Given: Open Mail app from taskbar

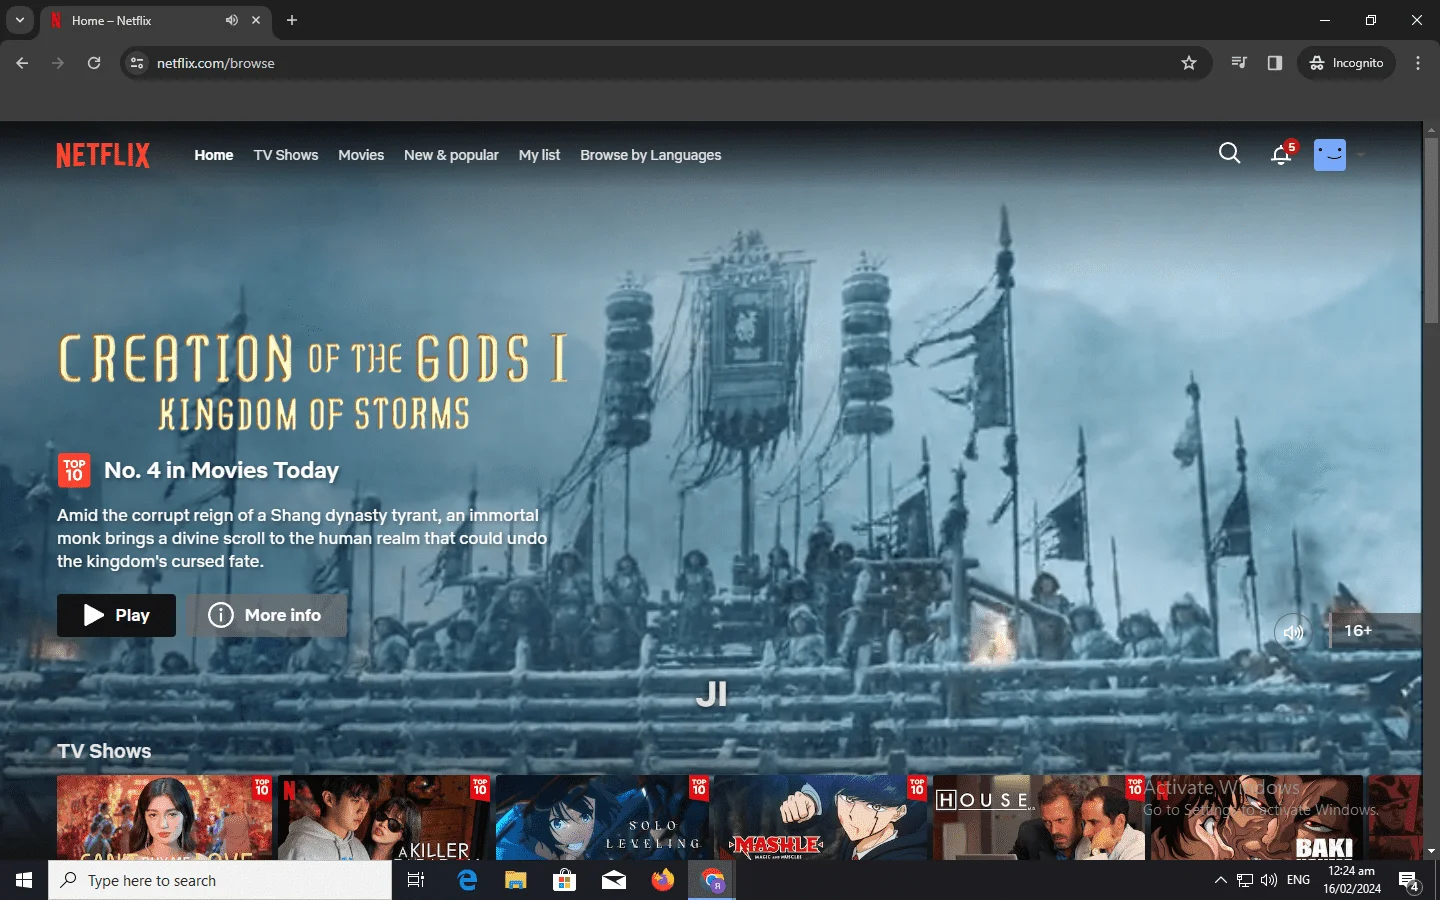Looking at the screenshot, I should [x=614, y=880].
